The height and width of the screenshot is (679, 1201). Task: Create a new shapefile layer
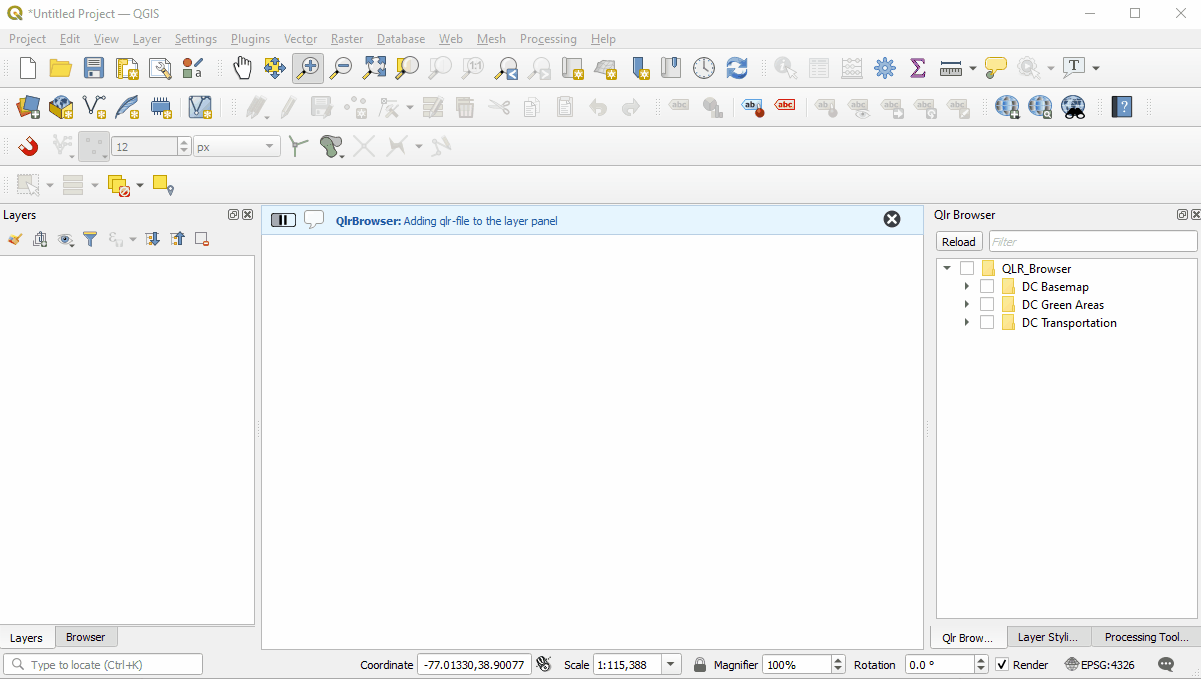(x=94, y=107)
